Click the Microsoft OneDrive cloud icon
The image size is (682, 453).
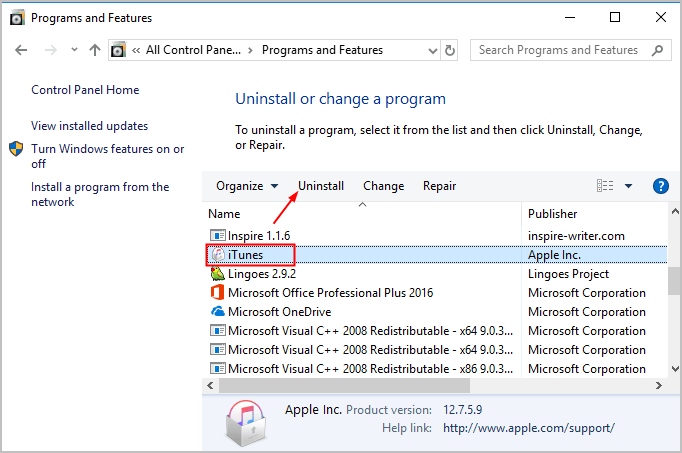coord(217,312)
